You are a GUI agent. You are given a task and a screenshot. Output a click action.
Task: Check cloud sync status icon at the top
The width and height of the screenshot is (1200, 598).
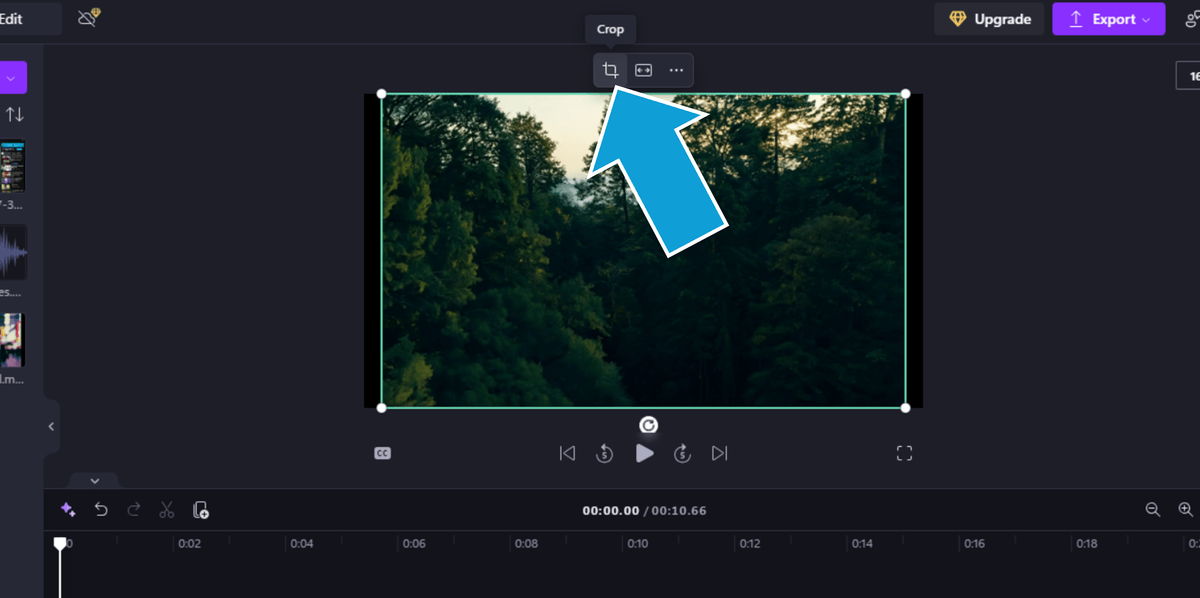[86, 17]
